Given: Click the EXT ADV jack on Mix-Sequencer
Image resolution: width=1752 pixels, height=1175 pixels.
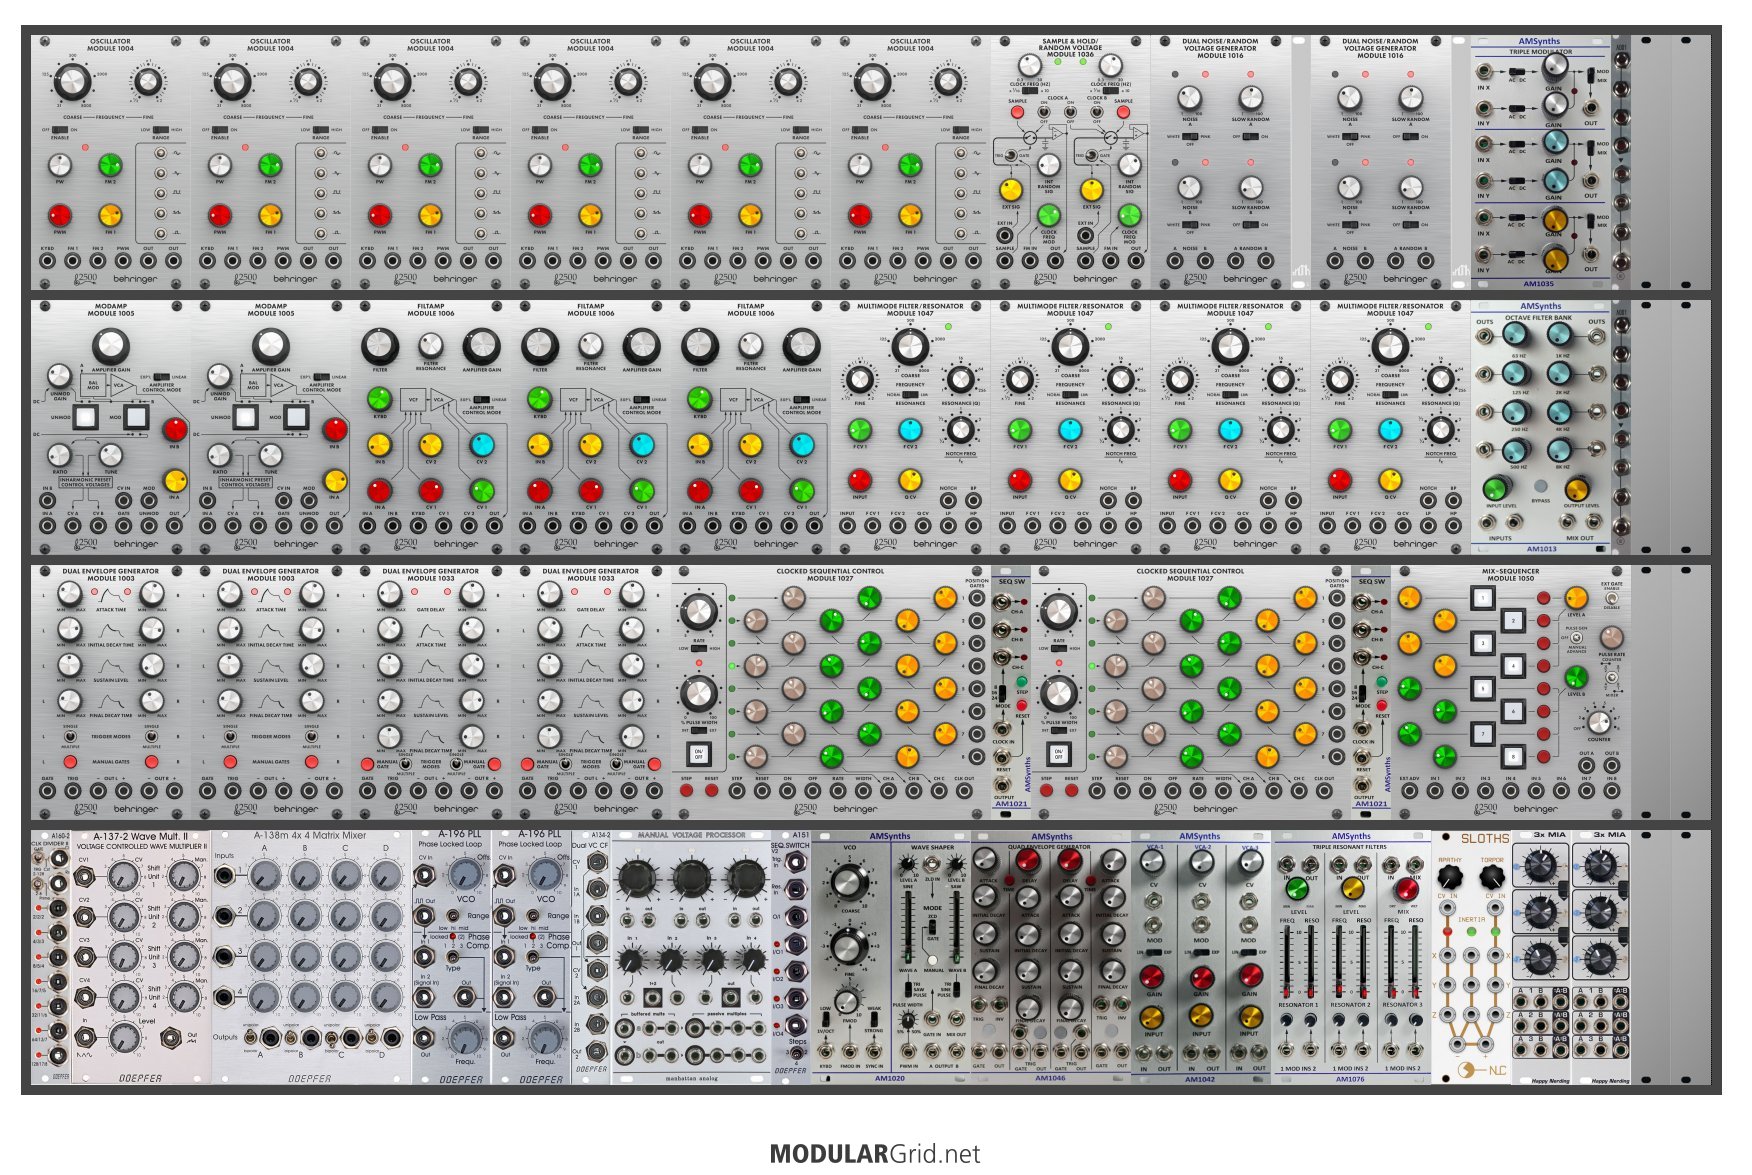Looking at the screenshot, I should pyautogui.click(x=1409, y=791).
